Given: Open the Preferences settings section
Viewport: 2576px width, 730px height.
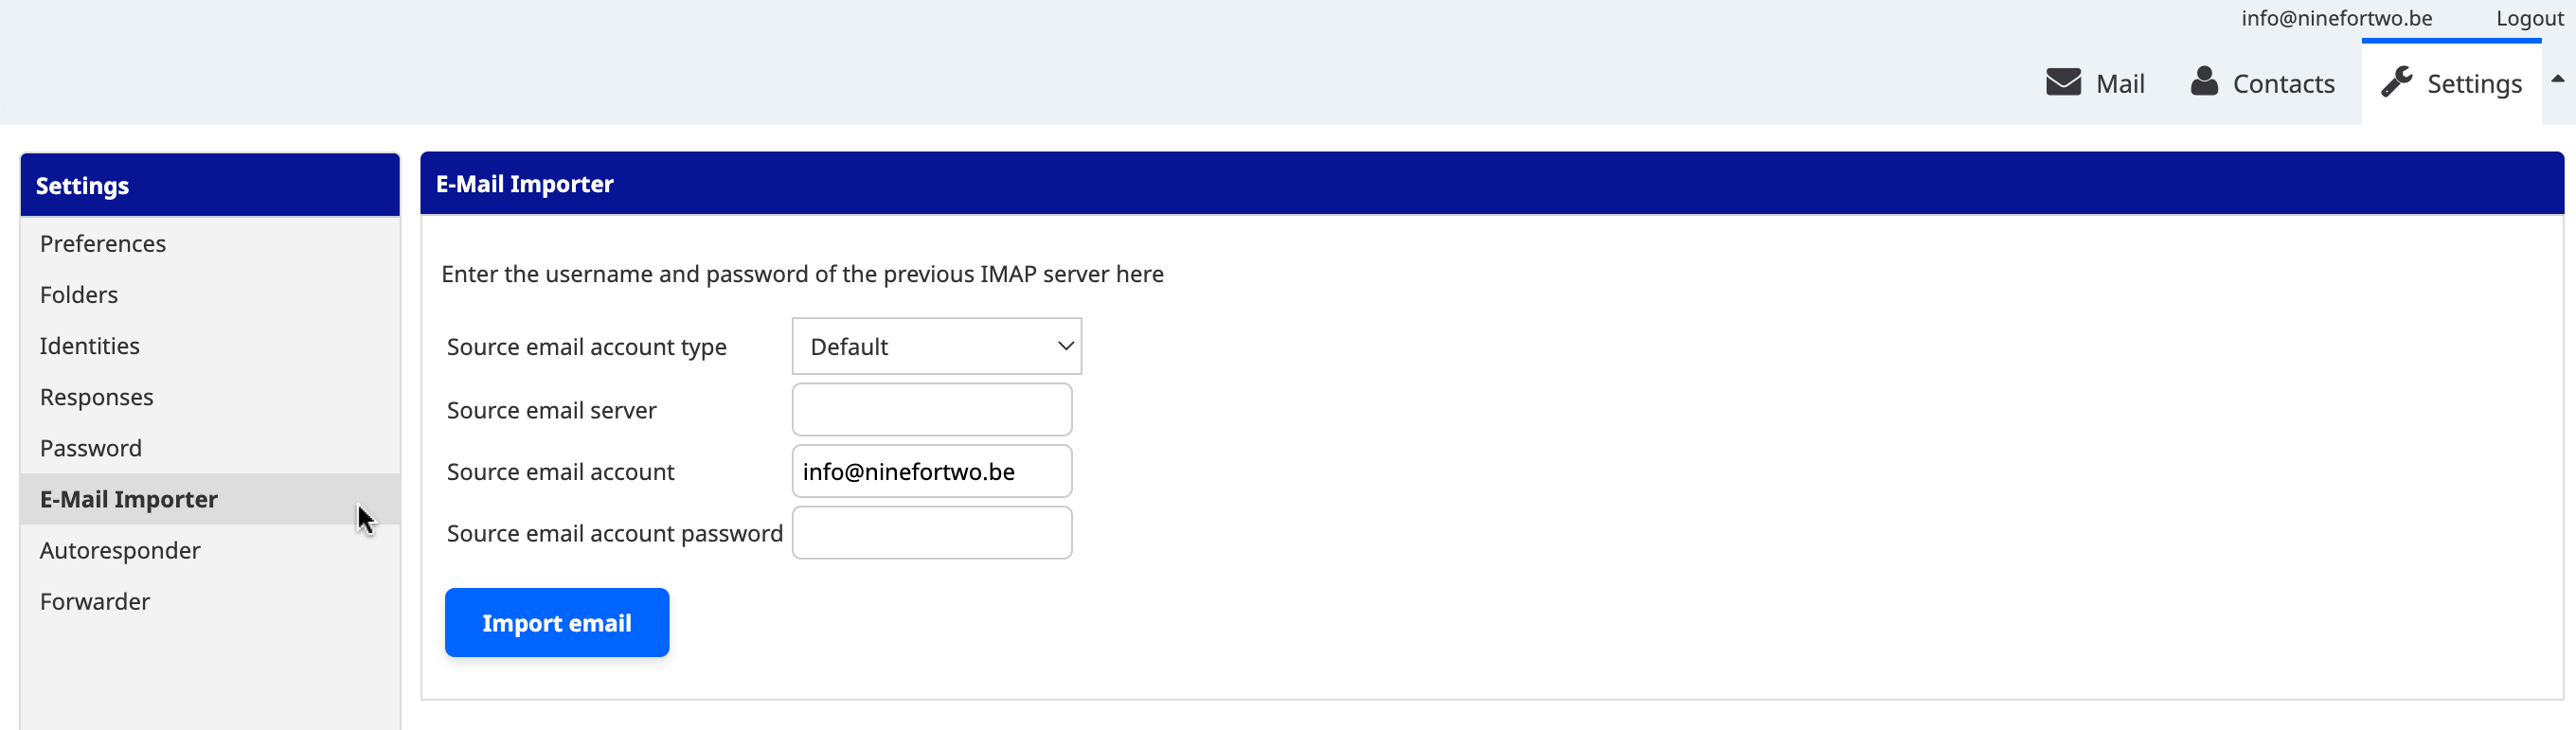Looking at the screenshot, I should click(103, 243).
